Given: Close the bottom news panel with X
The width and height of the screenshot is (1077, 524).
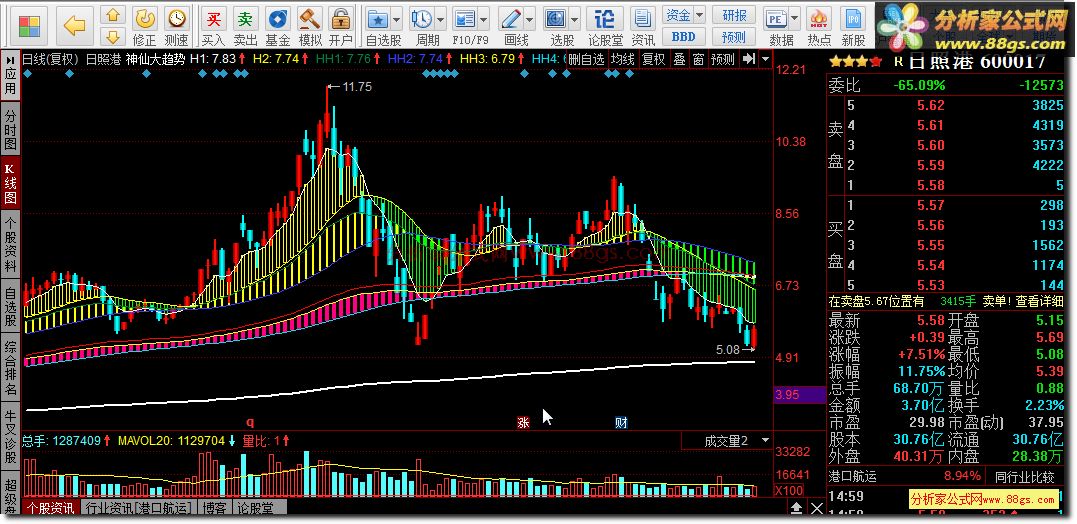Looking at the screenshot, I should tap(816, 508).
